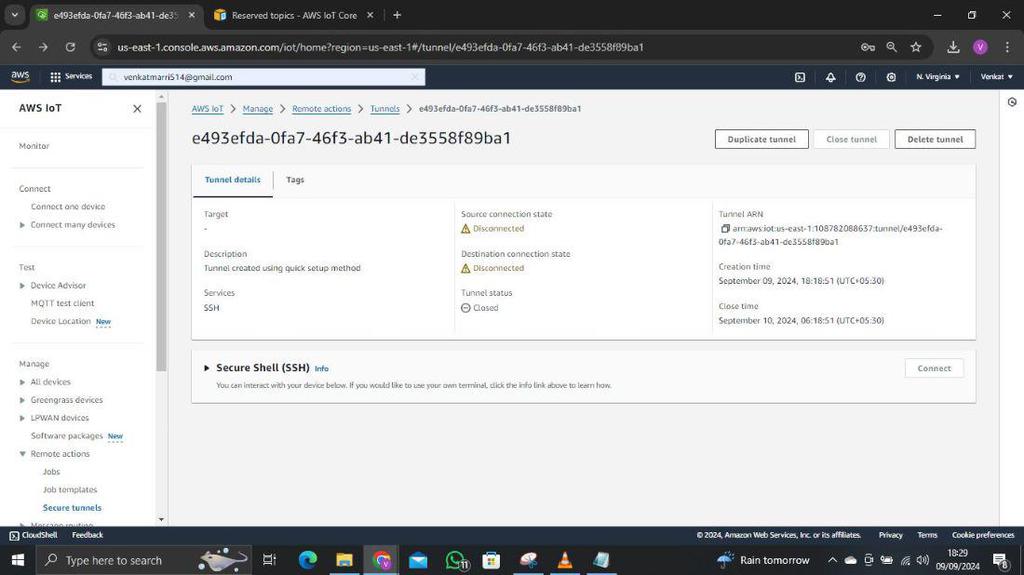The width and height of the screenshot is (1024, 575).
Task: Go to the Tunnels breadcrumb link
Action: [x=385, y=108]
